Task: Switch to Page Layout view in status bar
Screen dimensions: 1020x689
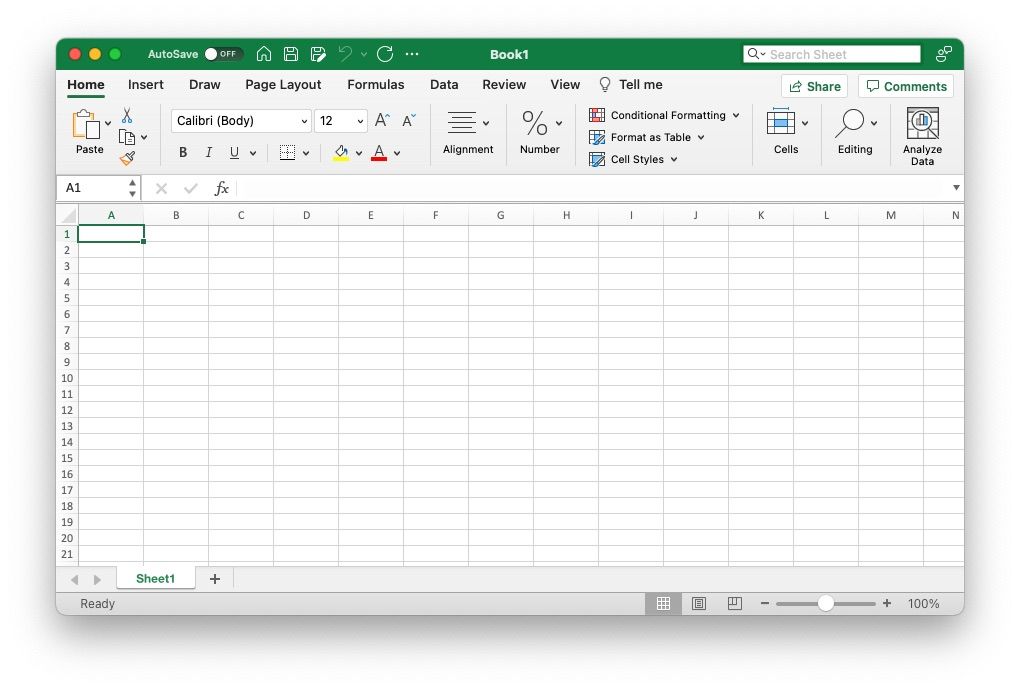Action: (x=699, y=603)
